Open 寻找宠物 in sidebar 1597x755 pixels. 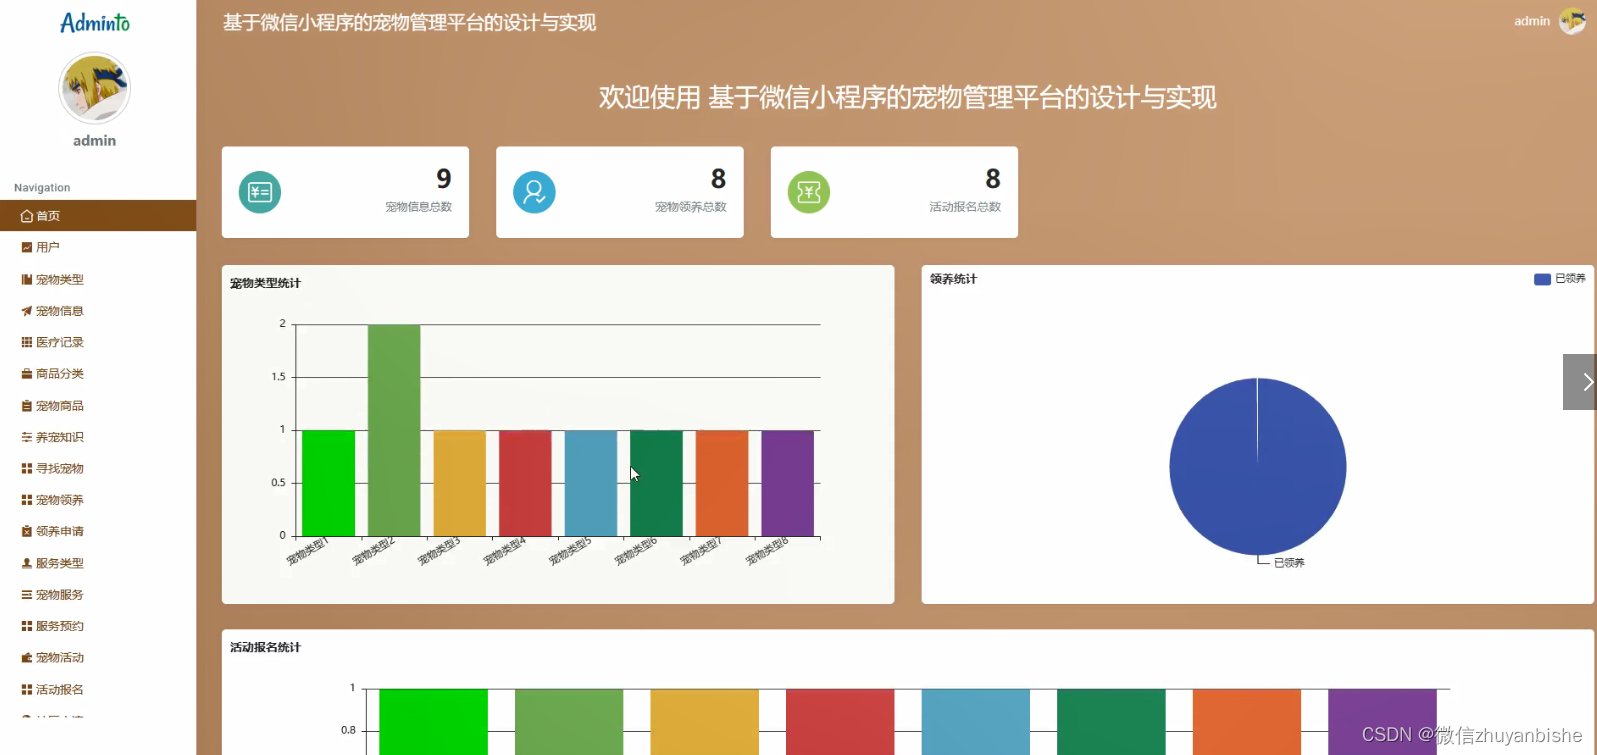pos(98,468)
